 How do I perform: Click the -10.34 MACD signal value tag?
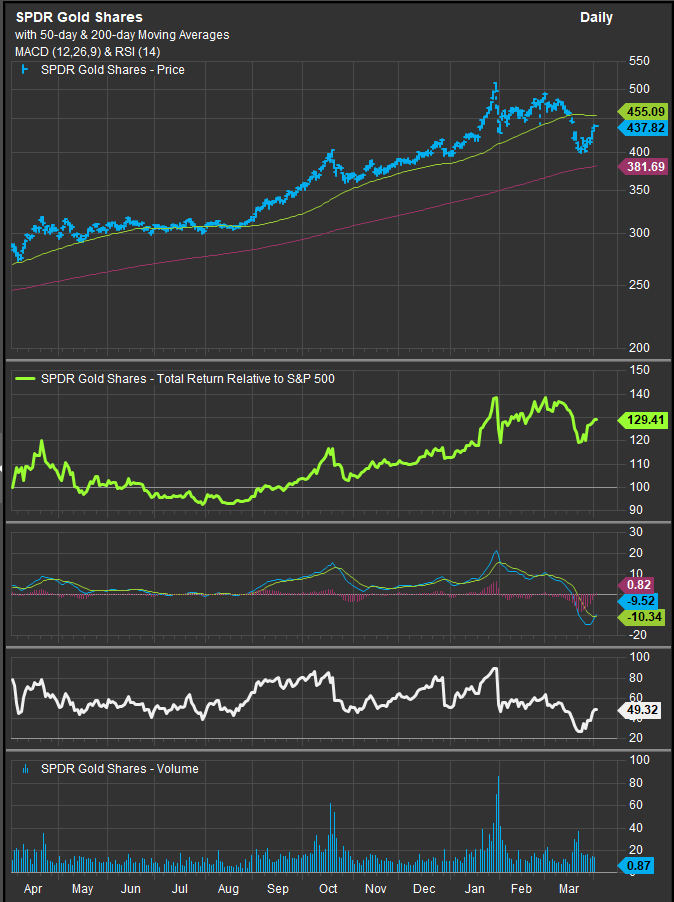pos(643,619)
